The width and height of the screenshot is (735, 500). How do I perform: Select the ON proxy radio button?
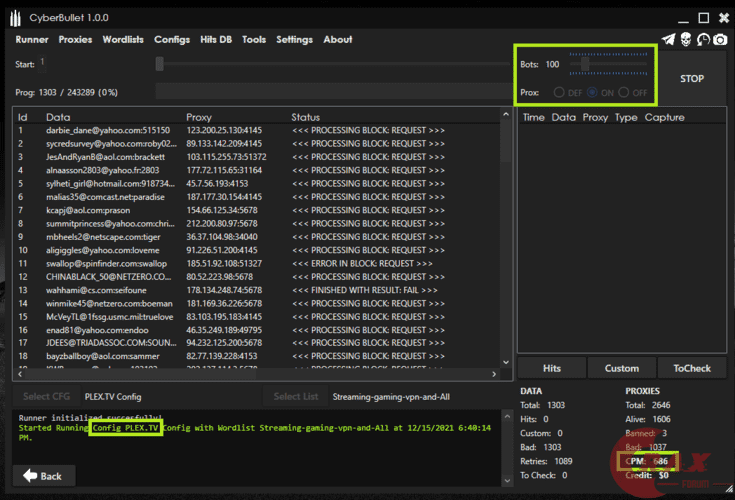tap(594, 93)
